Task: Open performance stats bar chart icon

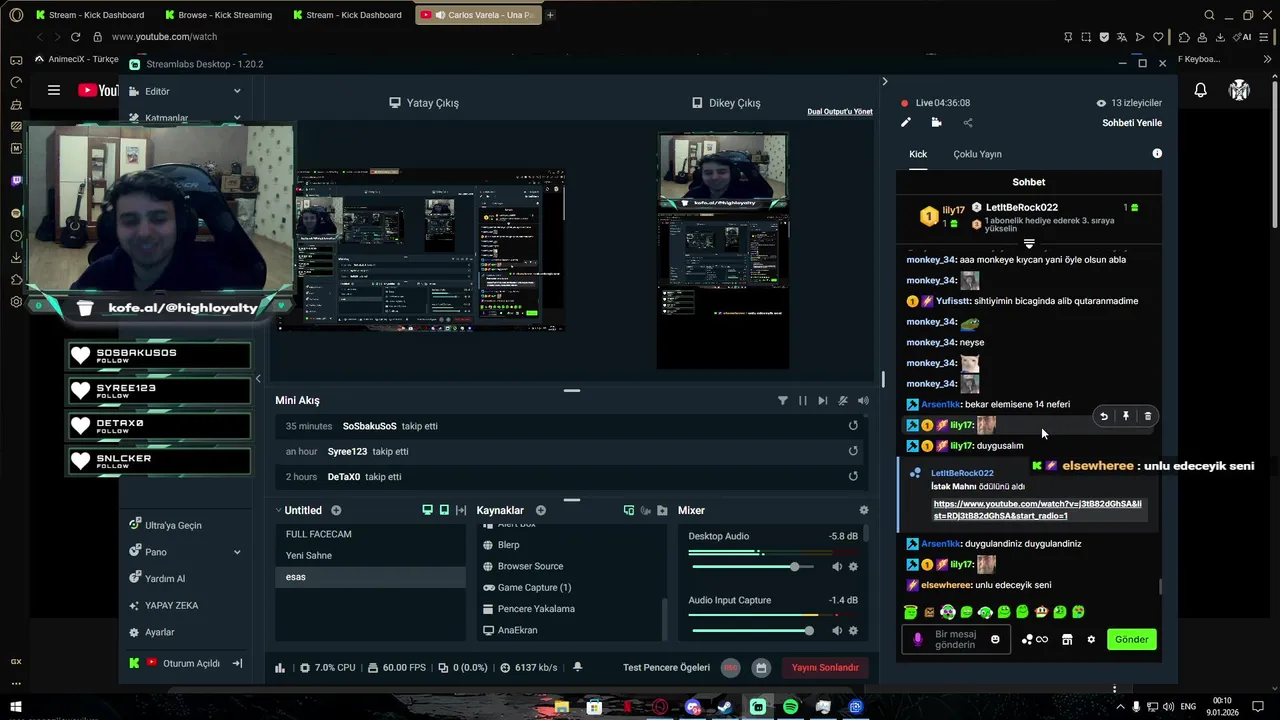Action: 280,667
